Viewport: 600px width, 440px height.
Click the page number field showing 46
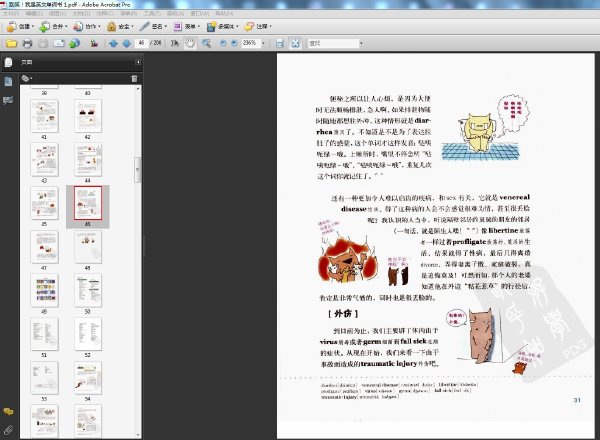click(142, 43)
